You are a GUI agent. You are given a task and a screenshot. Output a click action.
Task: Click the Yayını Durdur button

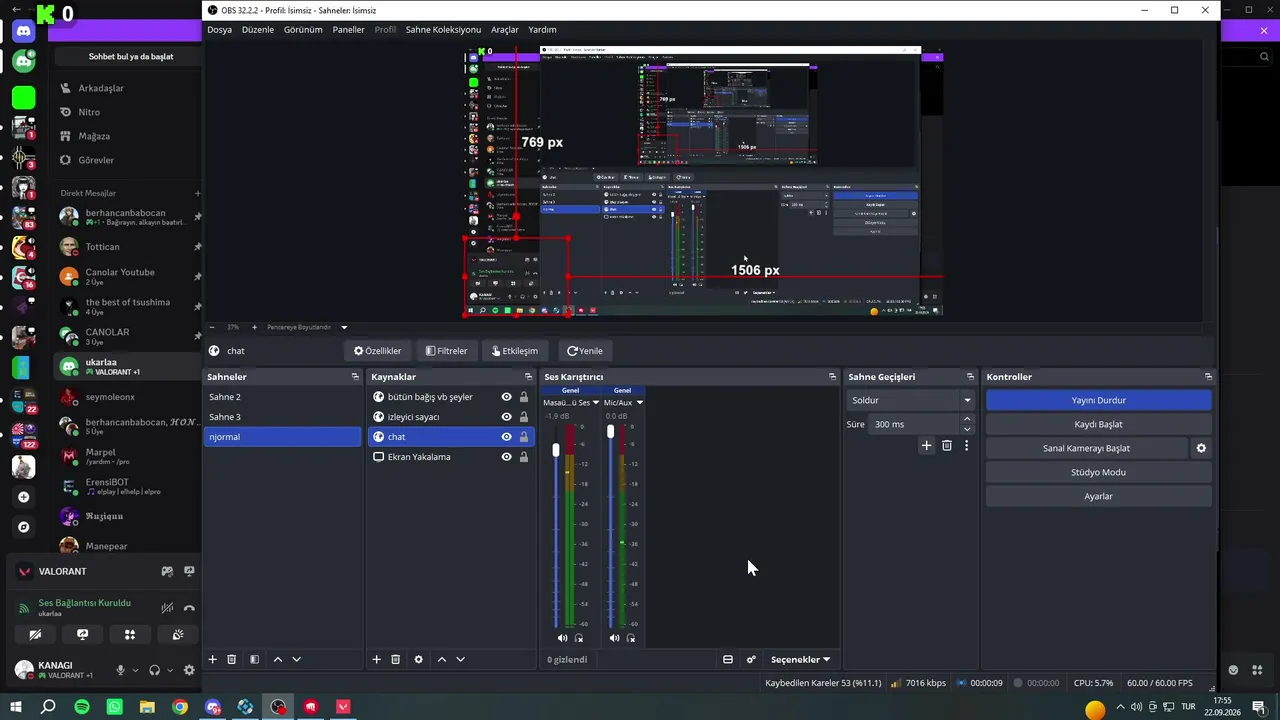[x=1098, y=400]
